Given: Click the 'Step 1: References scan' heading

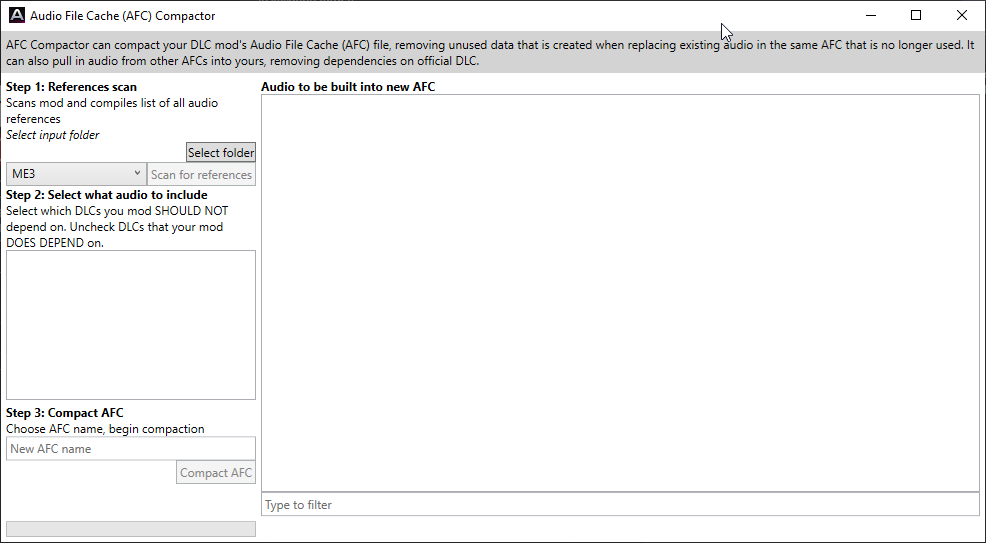Looking at the screenshot, I should click(x=72, y=87).
